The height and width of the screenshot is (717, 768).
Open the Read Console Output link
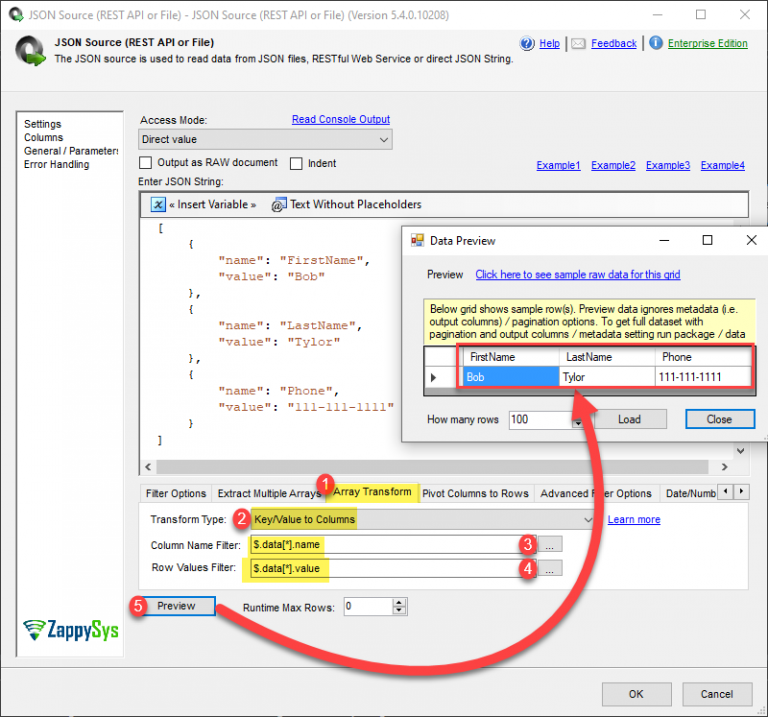click(x=340, y=120)
